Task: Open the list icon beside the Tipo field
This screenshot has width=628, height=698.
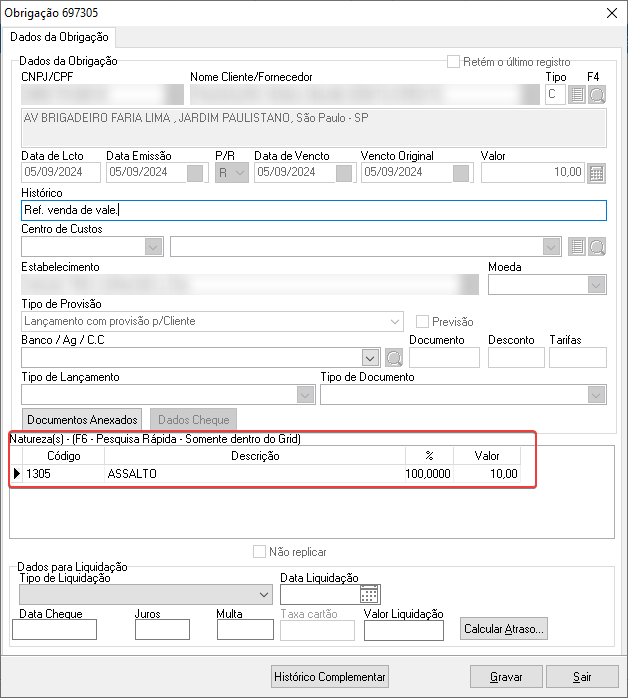Action: (x=577, y=95)
